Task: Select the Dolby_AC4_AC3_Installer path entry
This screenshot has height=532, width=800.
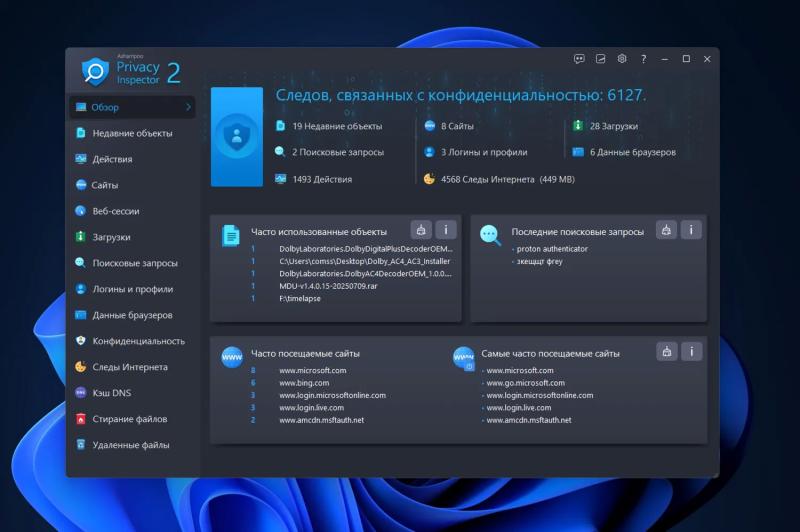Action: [365, 261]
